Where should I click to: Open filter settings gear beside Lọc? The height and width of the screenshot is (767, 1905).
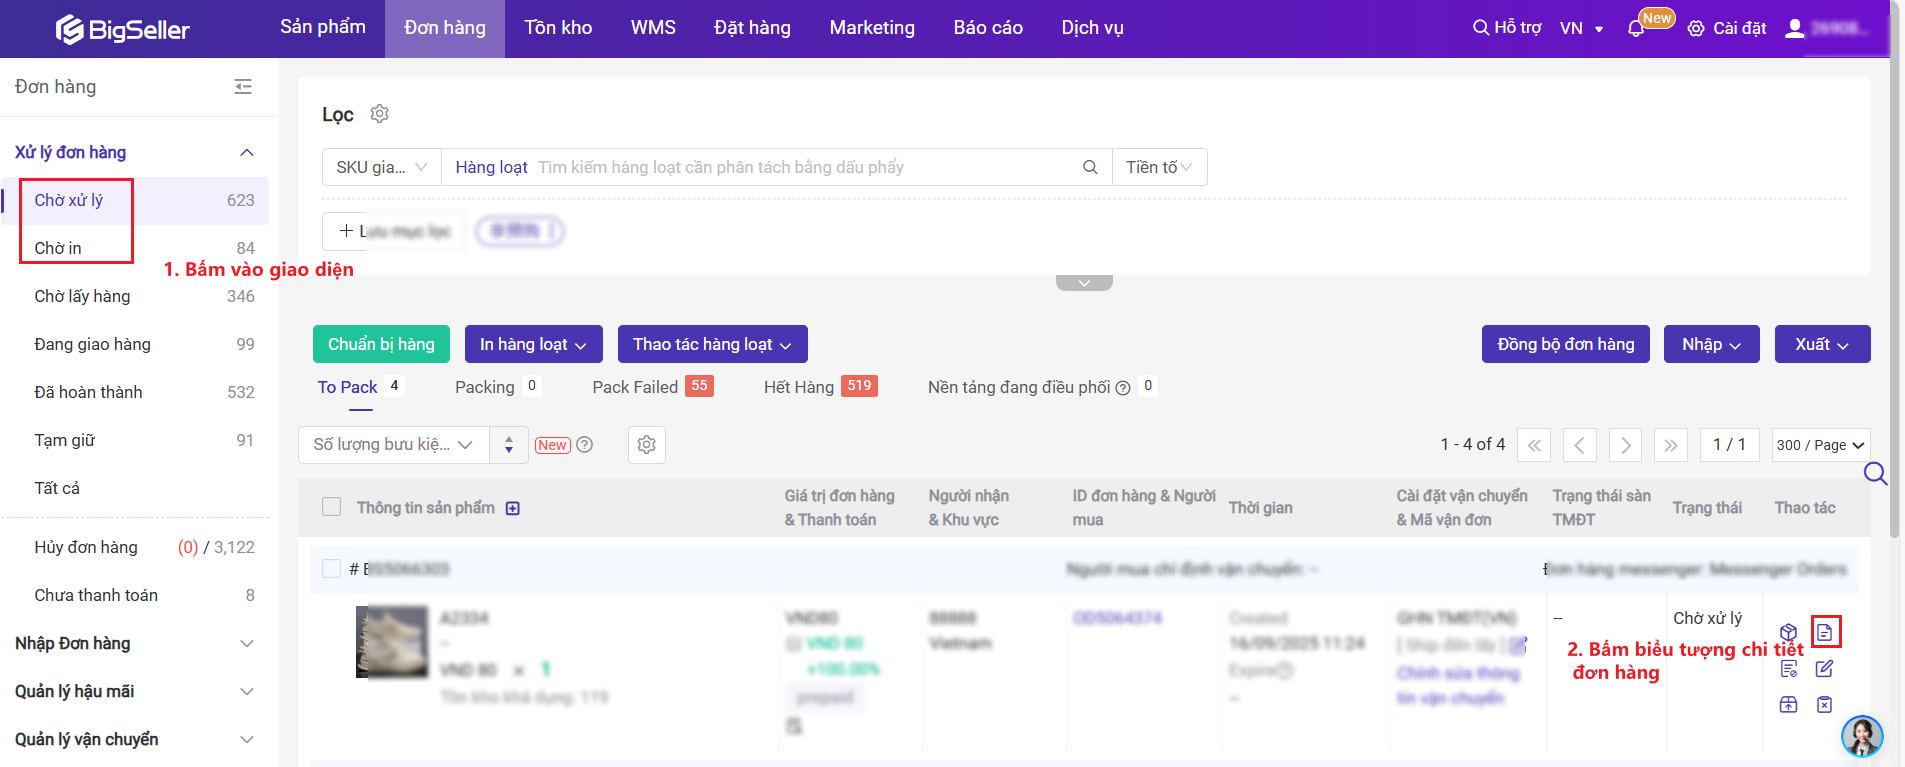(x=379, y=114)
